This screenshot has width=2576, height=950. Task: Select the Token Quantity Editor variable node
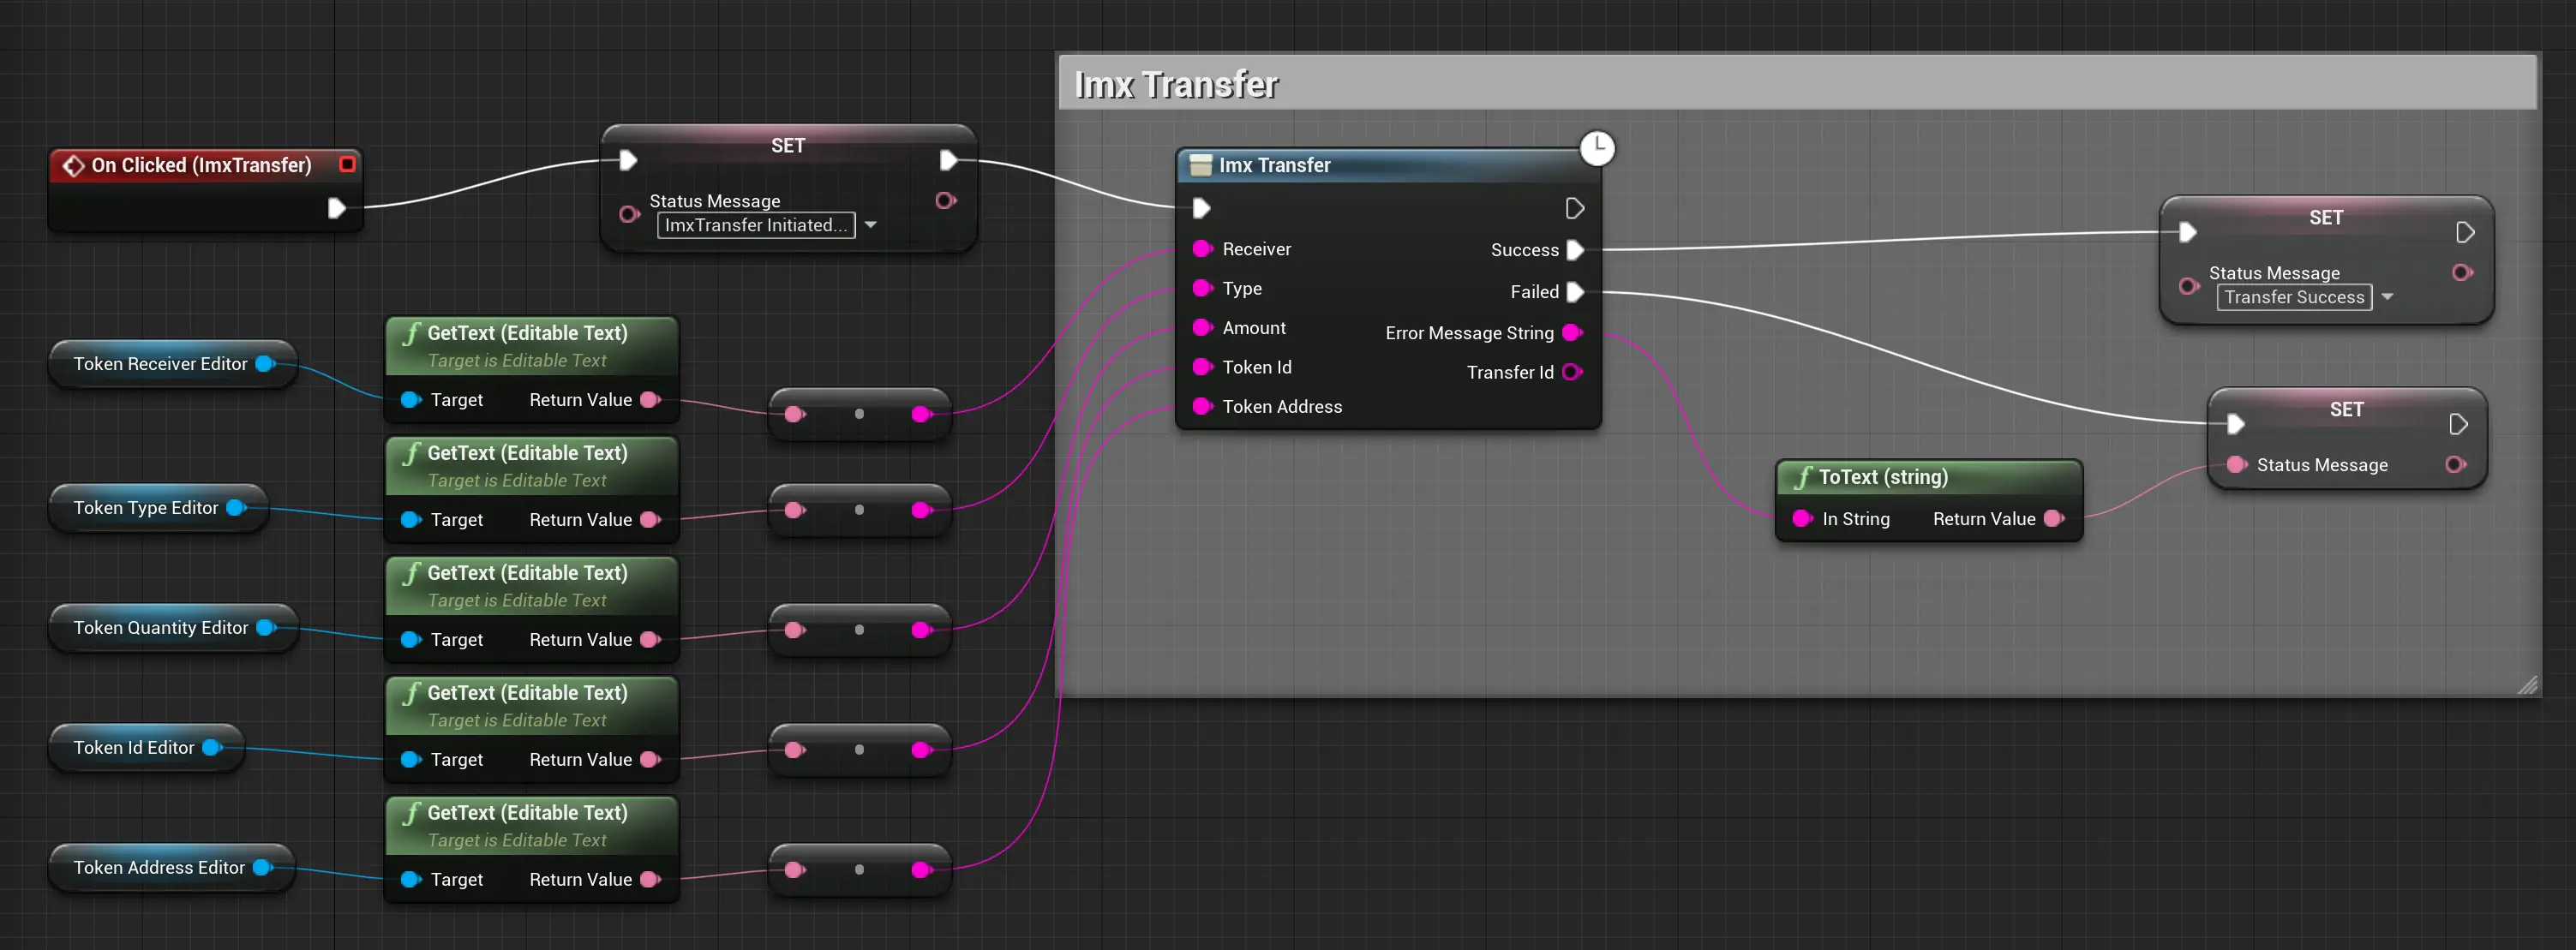point(161,628)
